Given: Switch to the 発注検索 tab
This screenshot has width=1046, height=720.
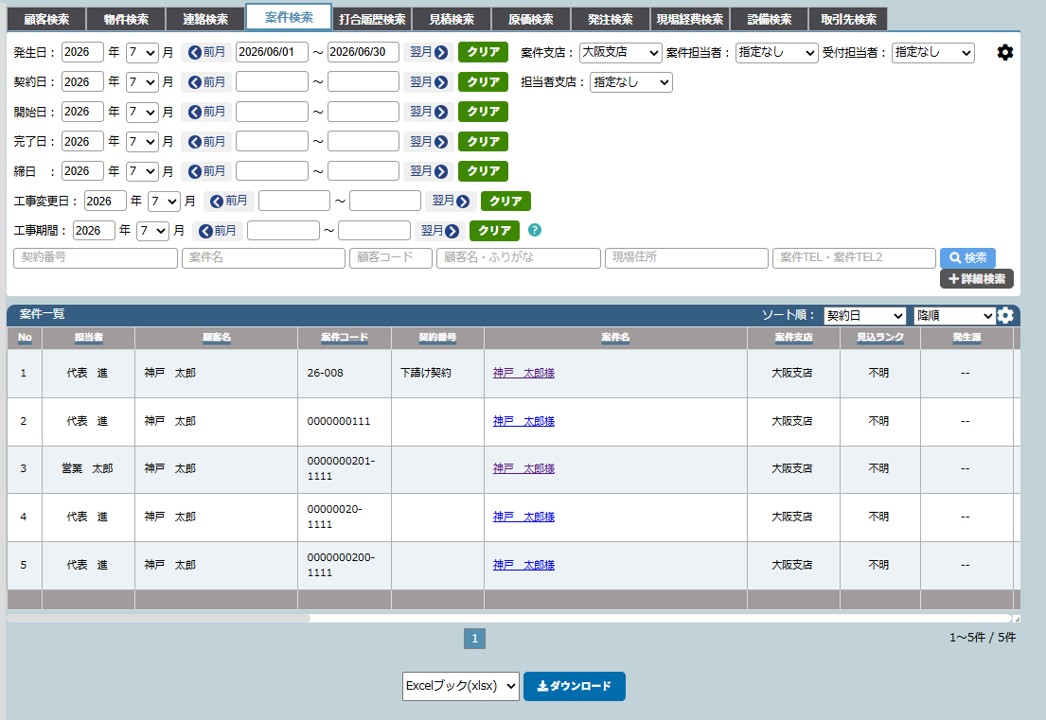Looking at the screenshot, I should tap(610, 19).
